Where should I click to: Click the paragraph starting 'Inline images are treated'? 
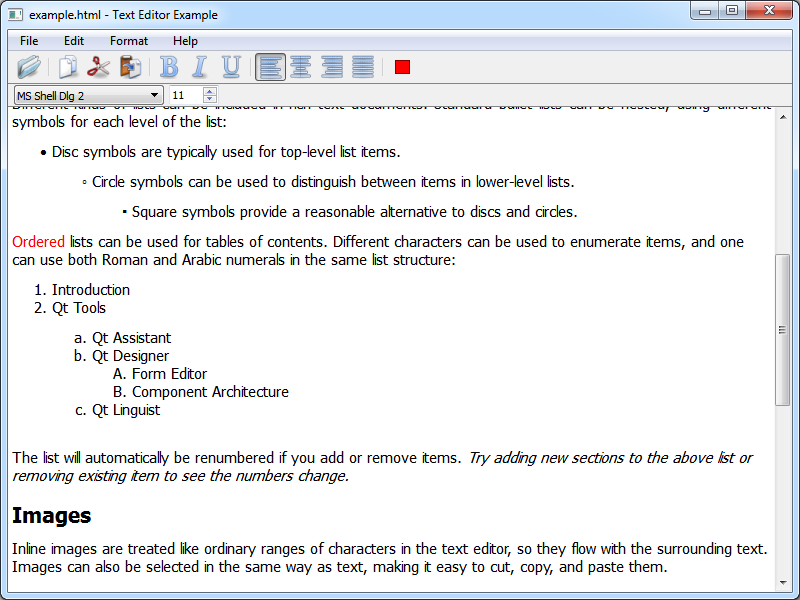pos(390,558)
